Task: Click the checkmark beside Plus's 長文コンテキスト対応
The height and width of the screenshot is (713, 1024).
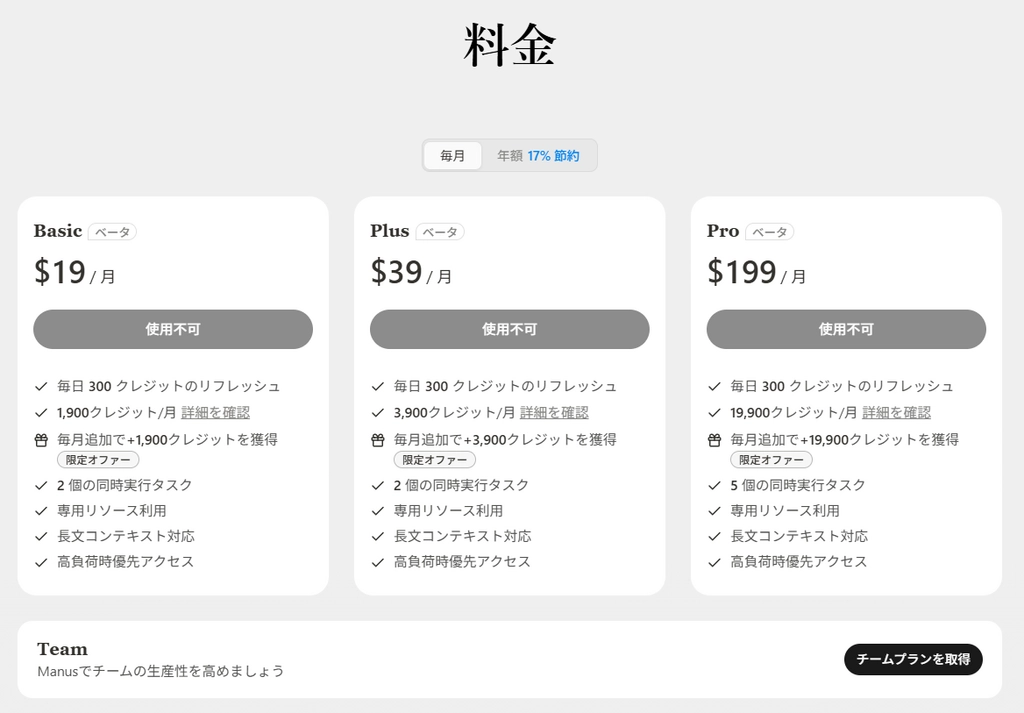Action: coord(377,536)
